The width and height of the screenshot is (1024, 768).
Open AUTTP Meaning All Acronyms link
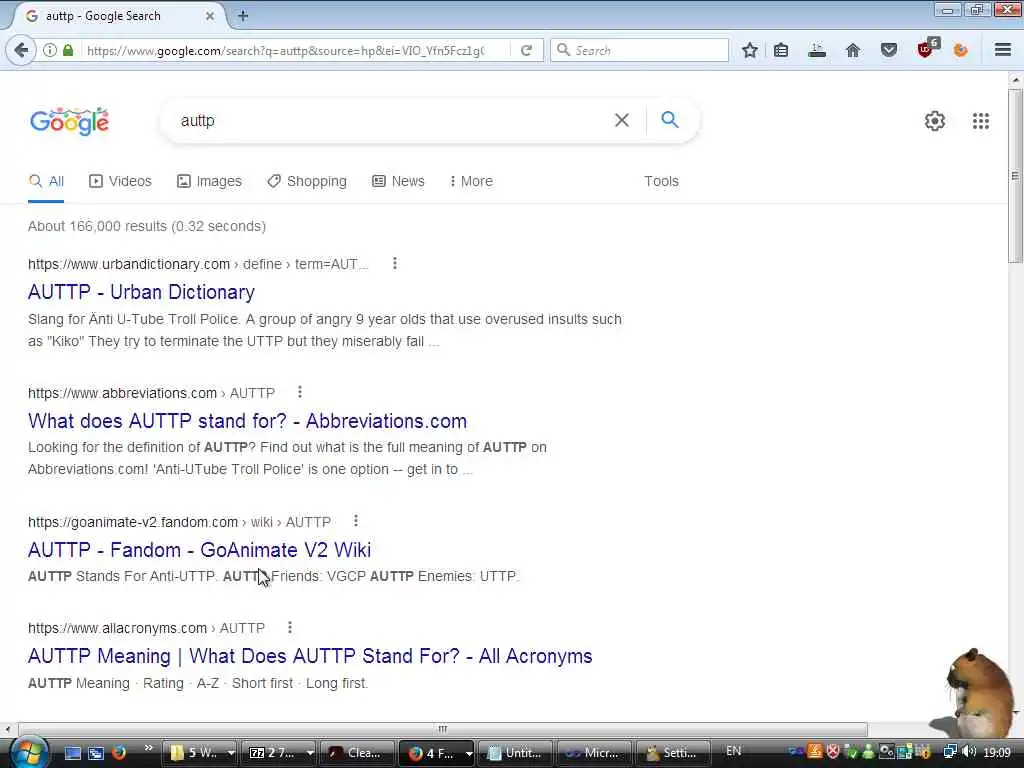[310, 656]
